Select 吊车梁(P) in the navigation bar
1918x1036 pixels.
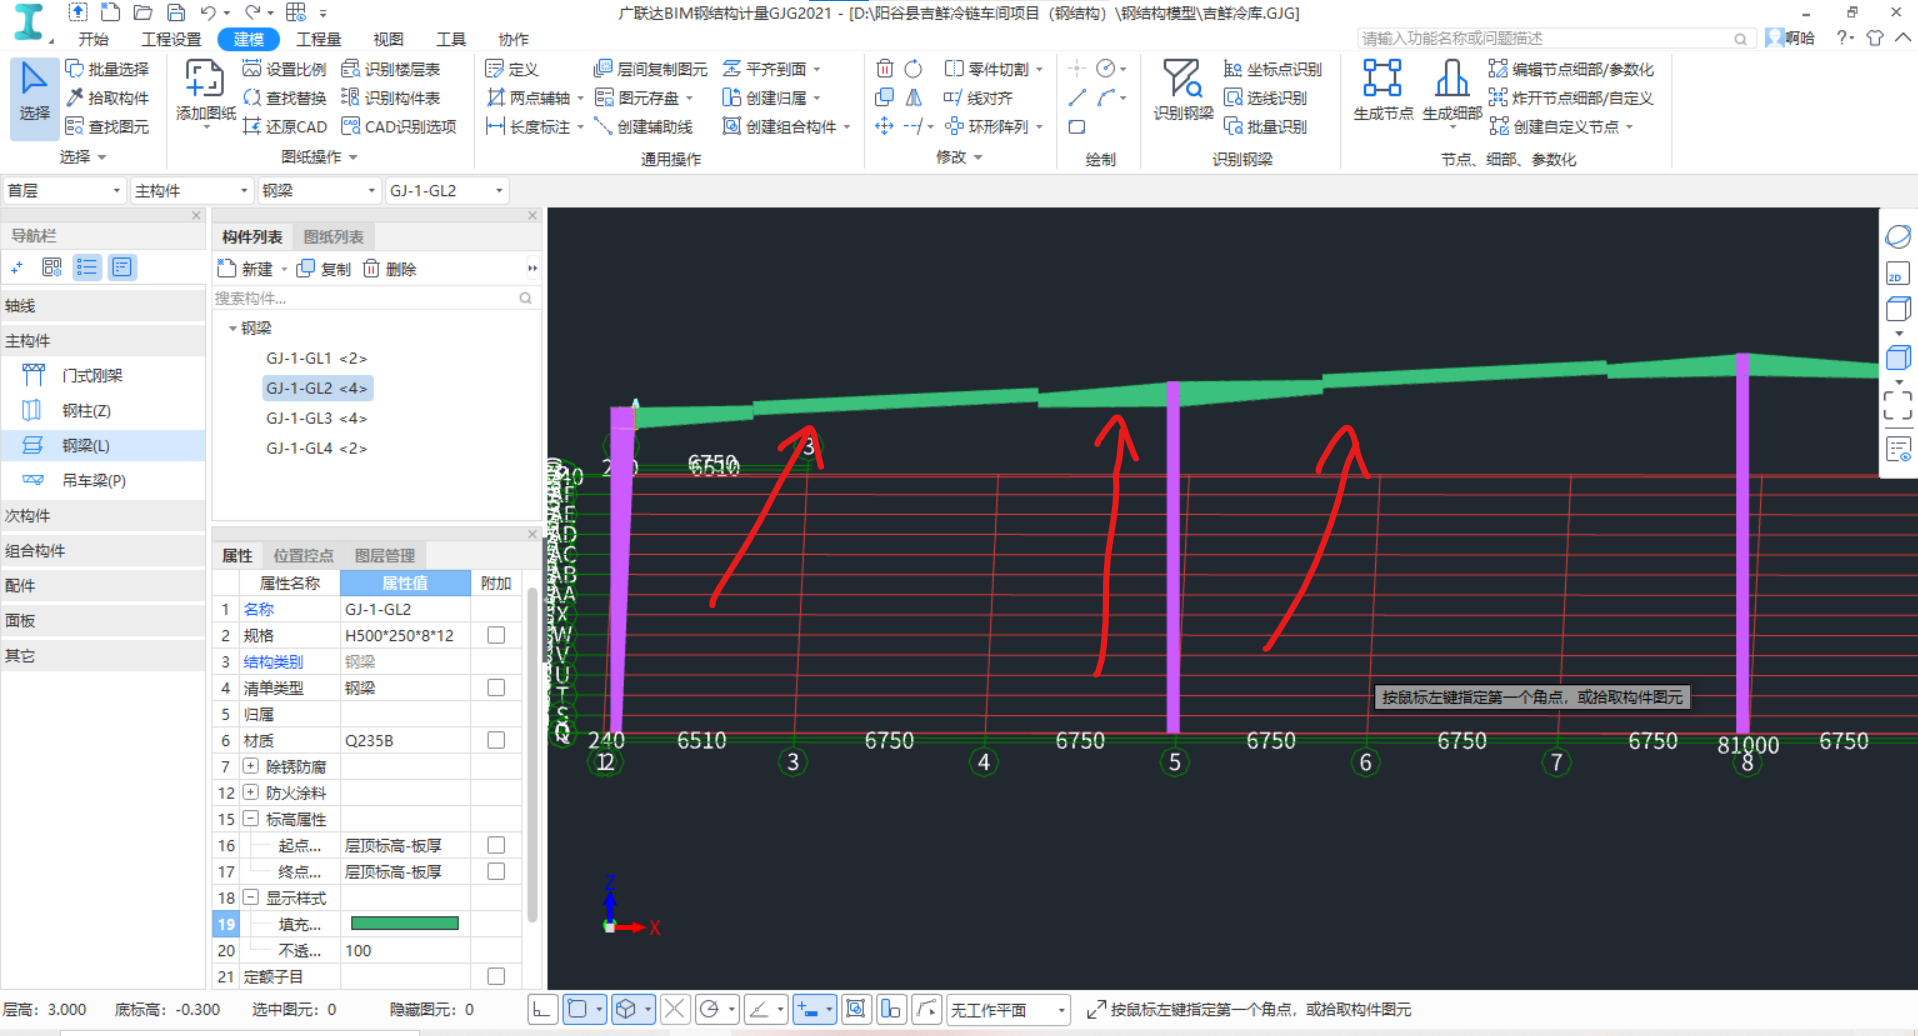click(x=94, y=480)
